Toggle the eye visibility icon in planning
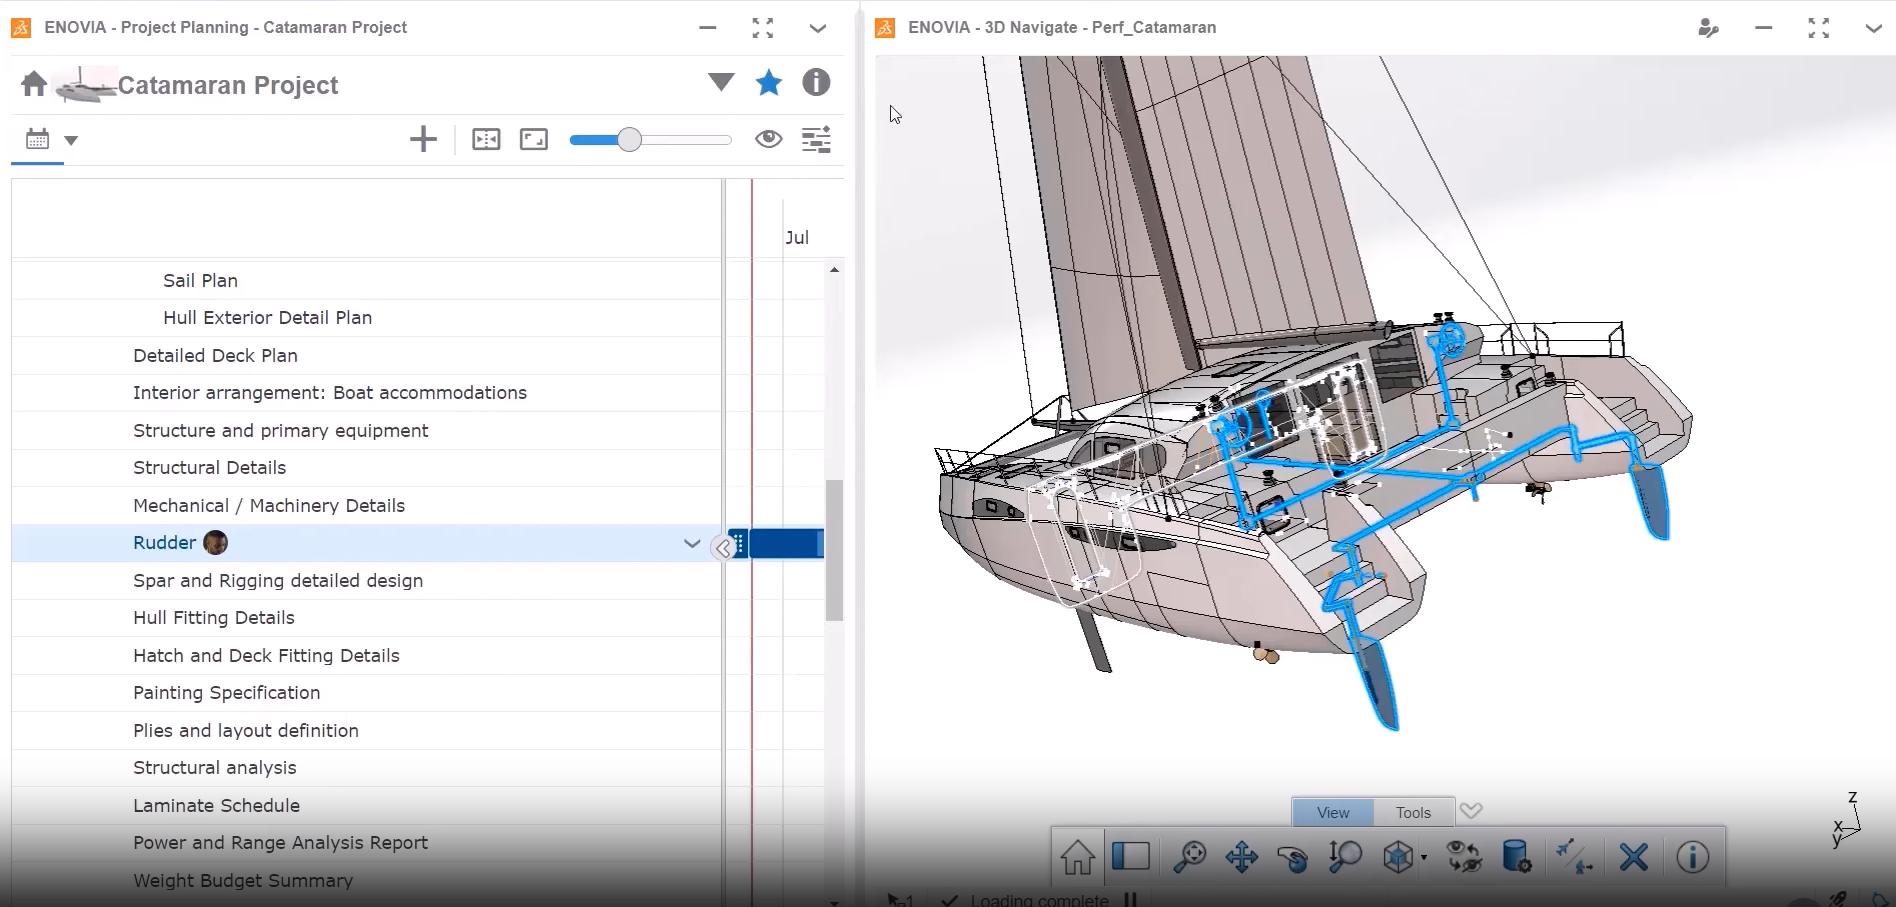 click(768, 140)
